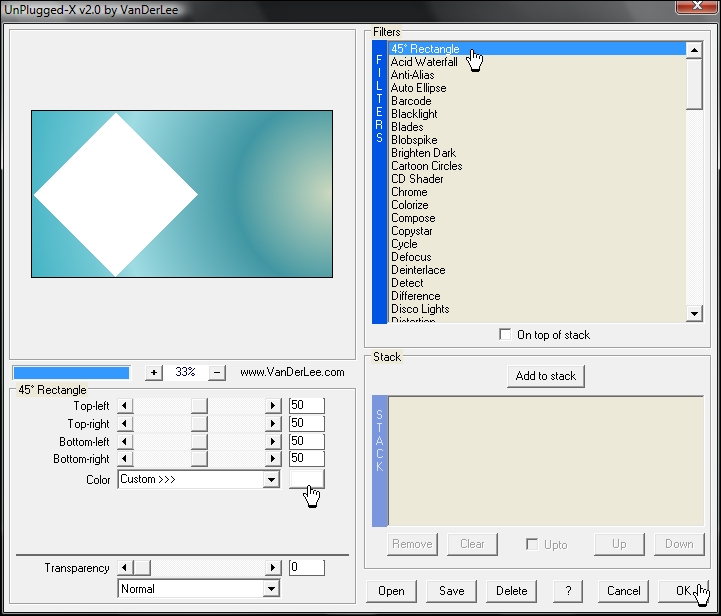The image size is (721, 616).
Task: Click filter list scroll down arrow
Action: pos(694,314)
